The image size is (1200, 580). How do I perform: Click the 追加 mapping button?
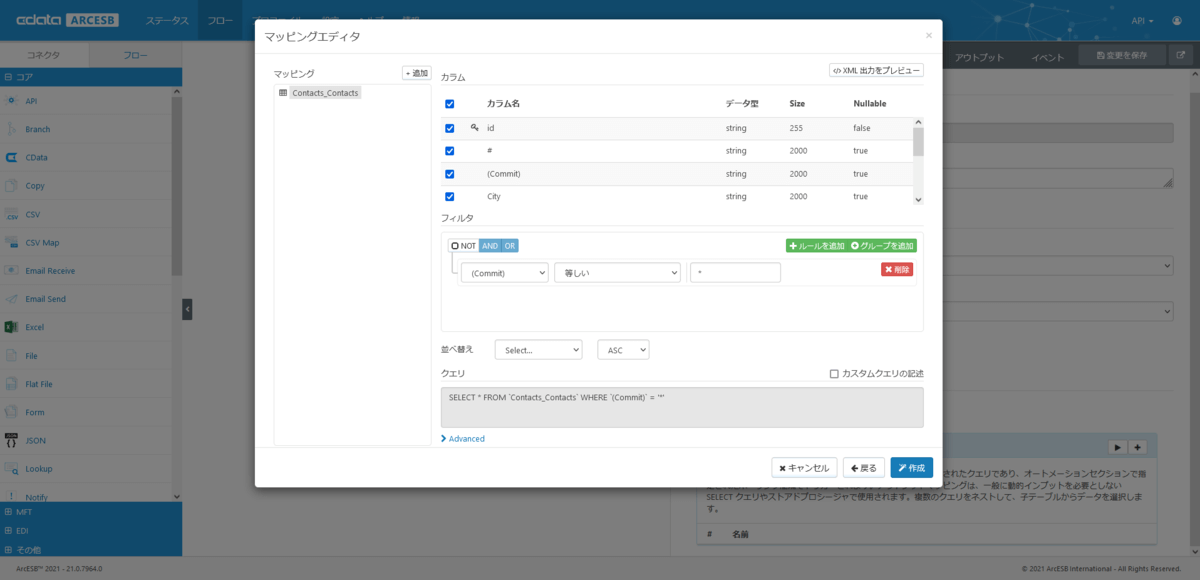(417, 73)
